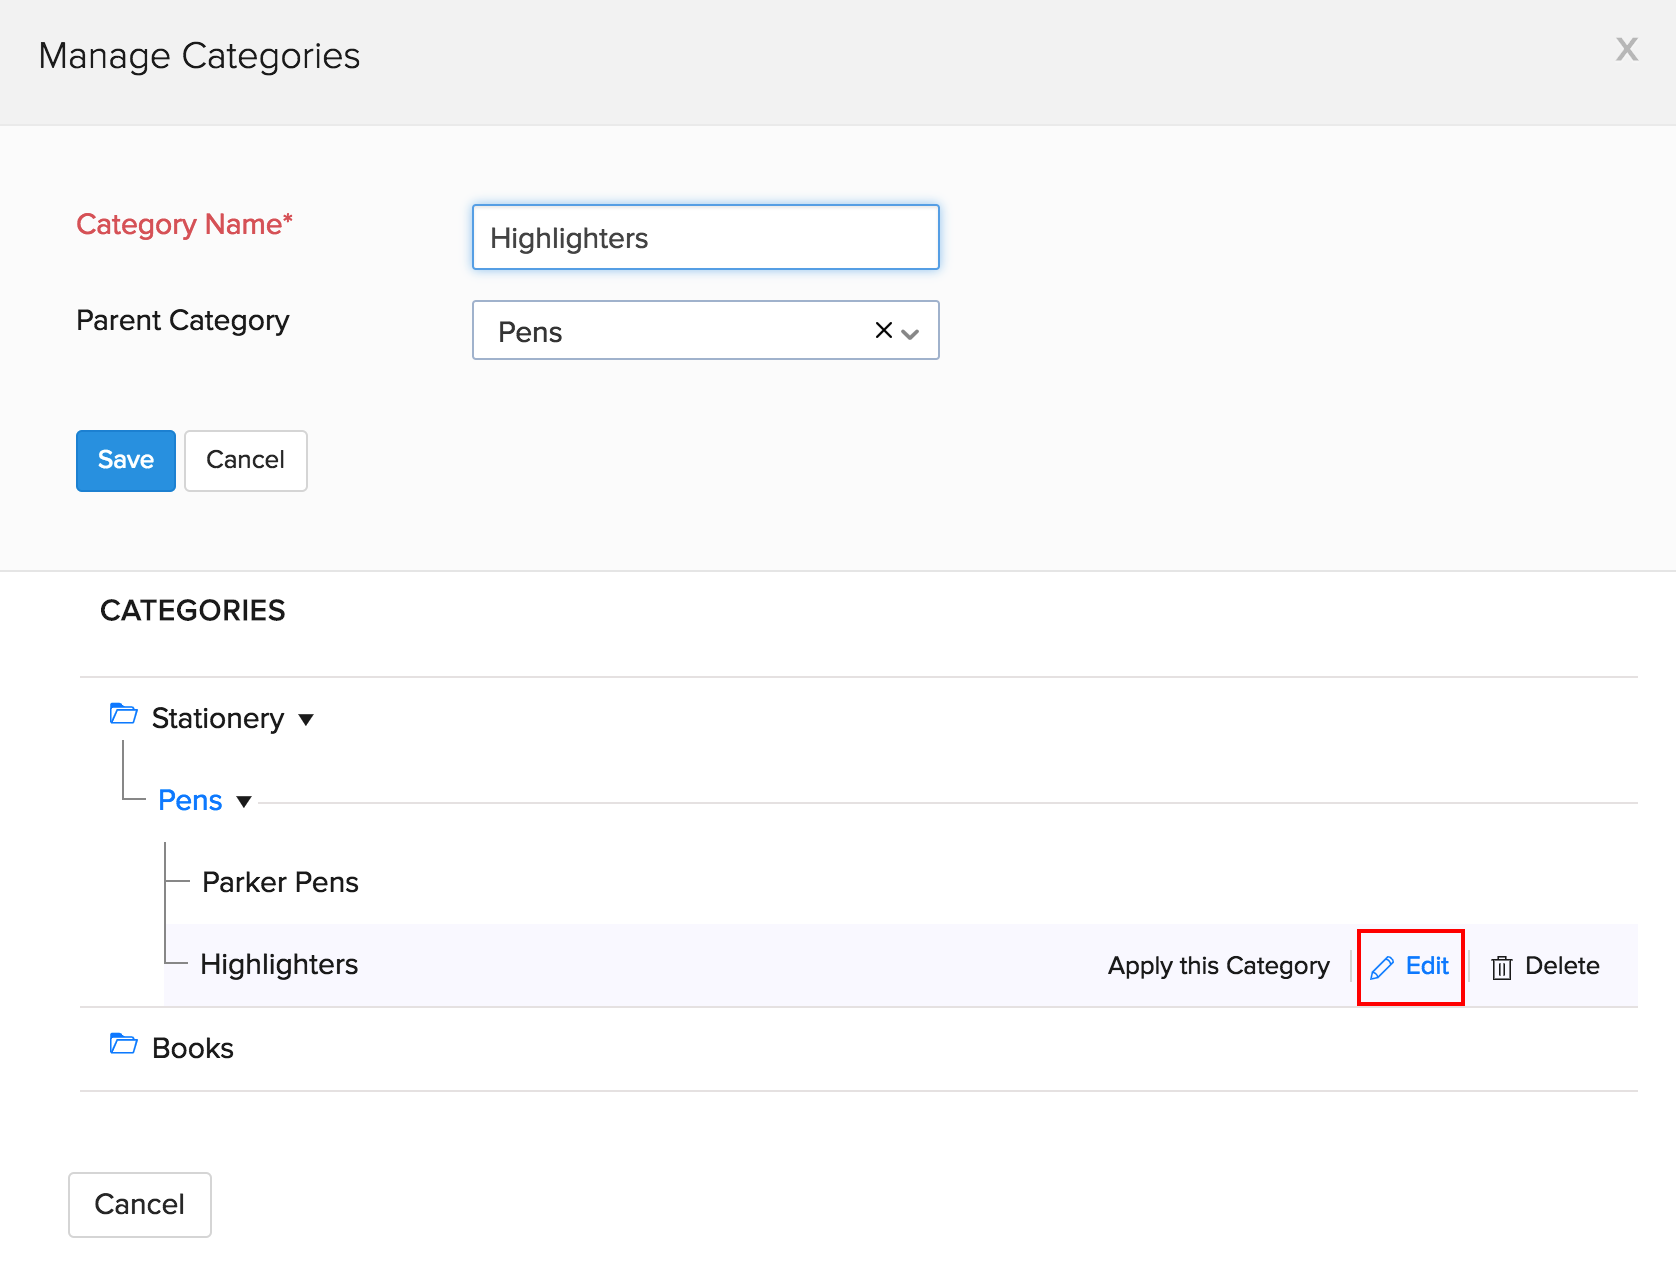The height and width of the screenshot is (1278, 1676).
Task: Click the pencil Edit icon for Highlighters
Action: point(1382,967)
